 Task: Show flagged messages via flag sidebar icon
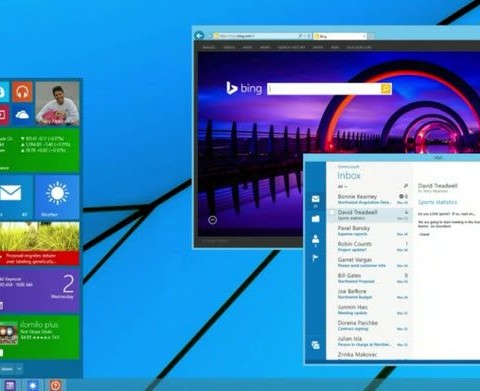[x=315, y=258]
